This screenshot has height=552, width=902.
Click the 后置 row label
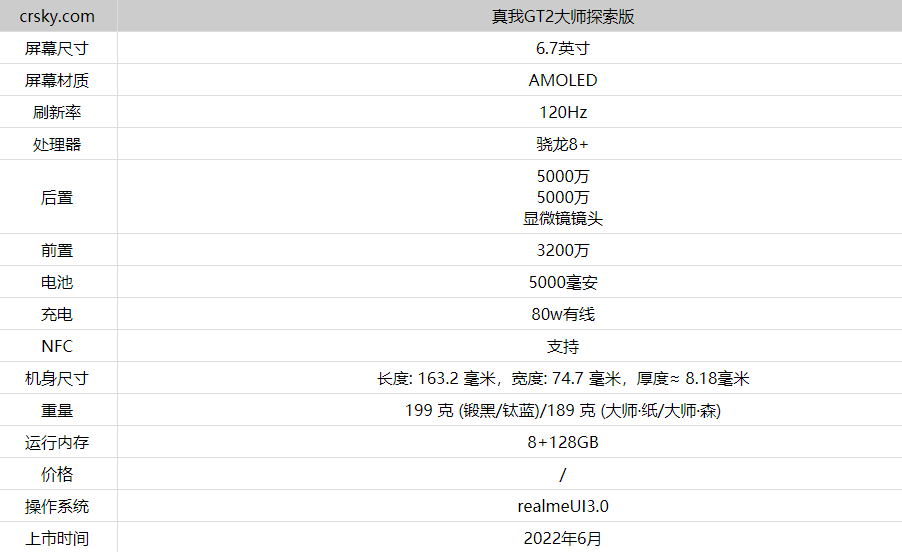pyautogui.click(x=57, y=197)
